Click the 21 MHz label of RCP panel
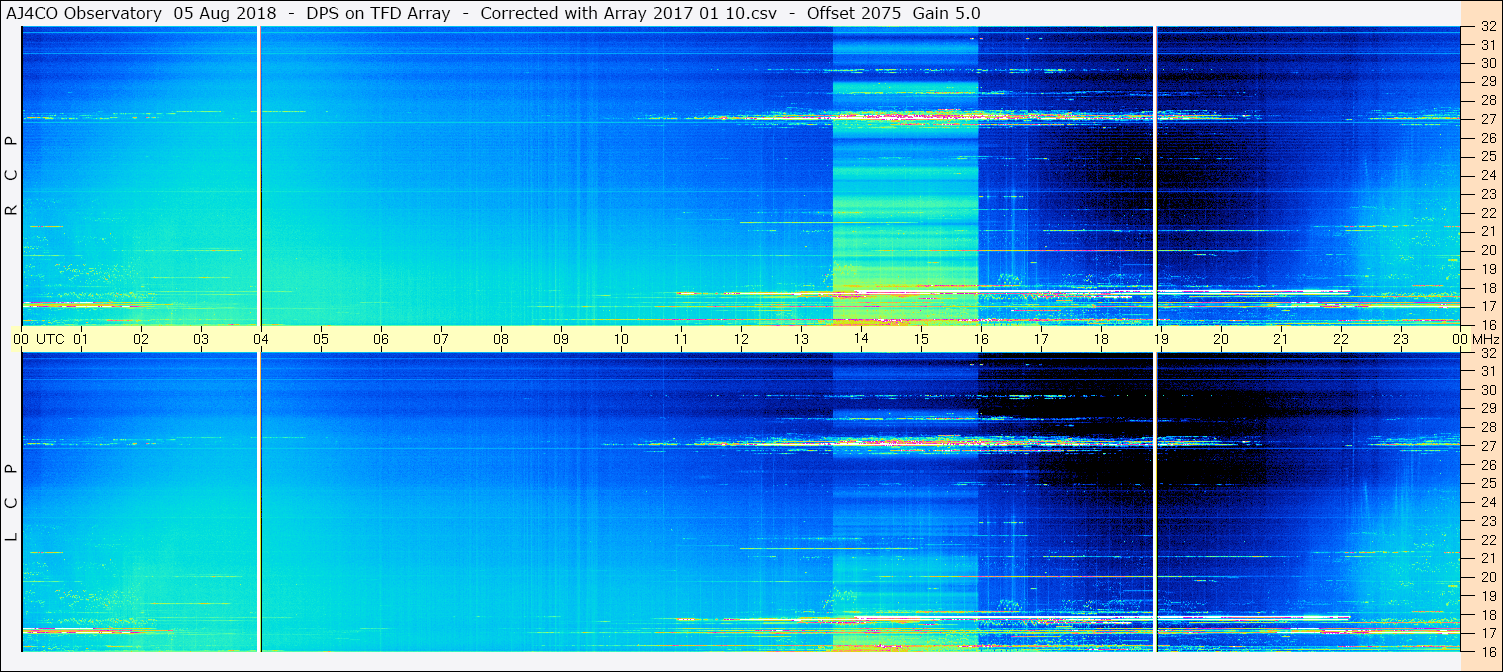The width and height of the screenshot is (1503, 672). [x=1488, y=231]
